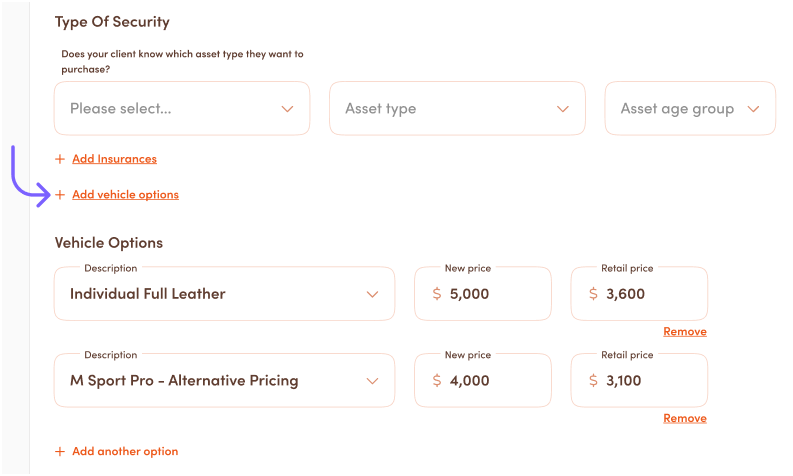Click chevron in Asset age group box
The width and height of the screenshot is (793, 476).
tap(753, 109)
